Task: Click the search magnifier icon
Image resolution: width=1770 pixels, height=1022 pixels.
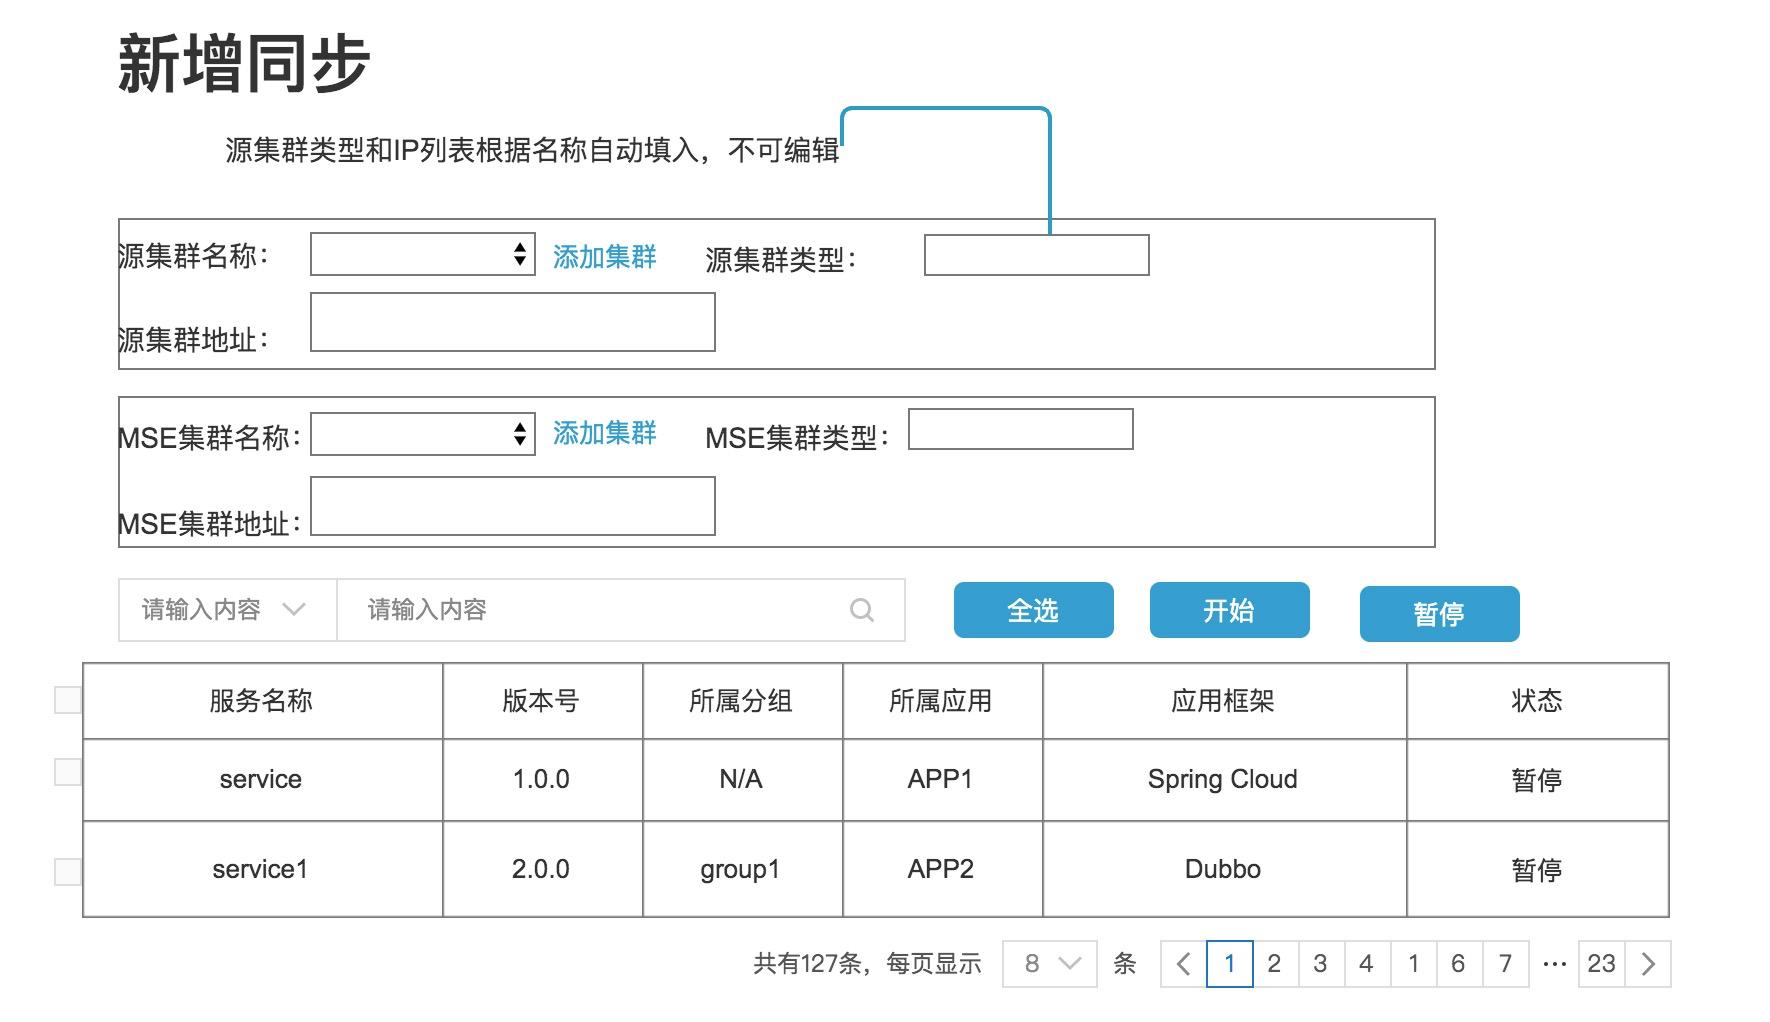Action: 861,610
